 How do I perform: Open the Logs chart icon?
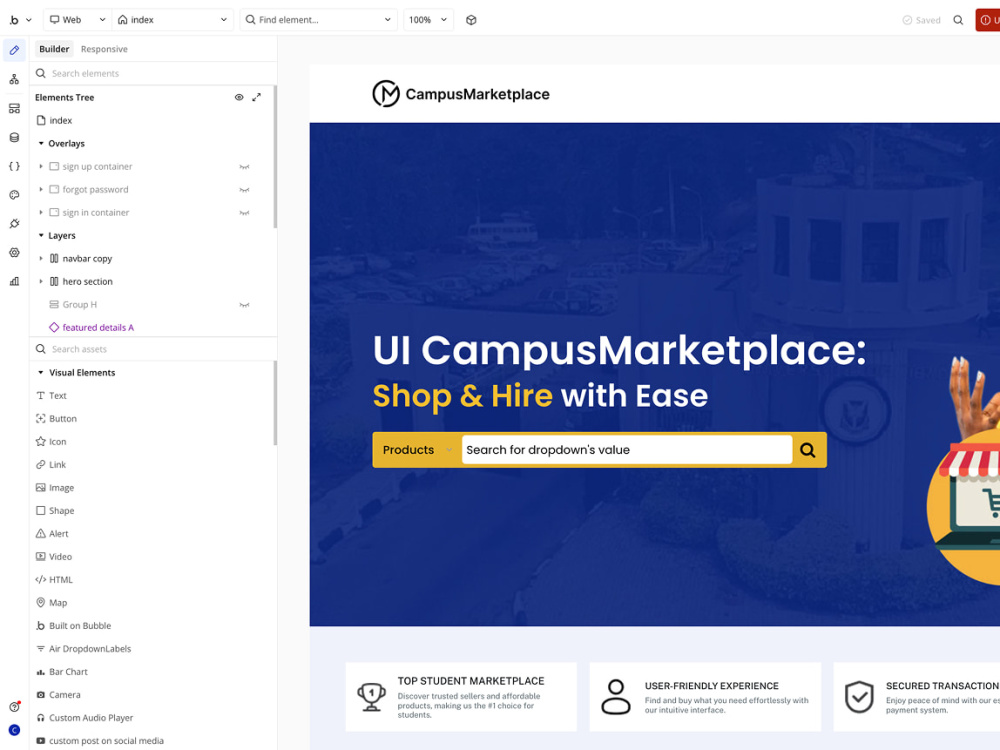click(x=14, y=281)
